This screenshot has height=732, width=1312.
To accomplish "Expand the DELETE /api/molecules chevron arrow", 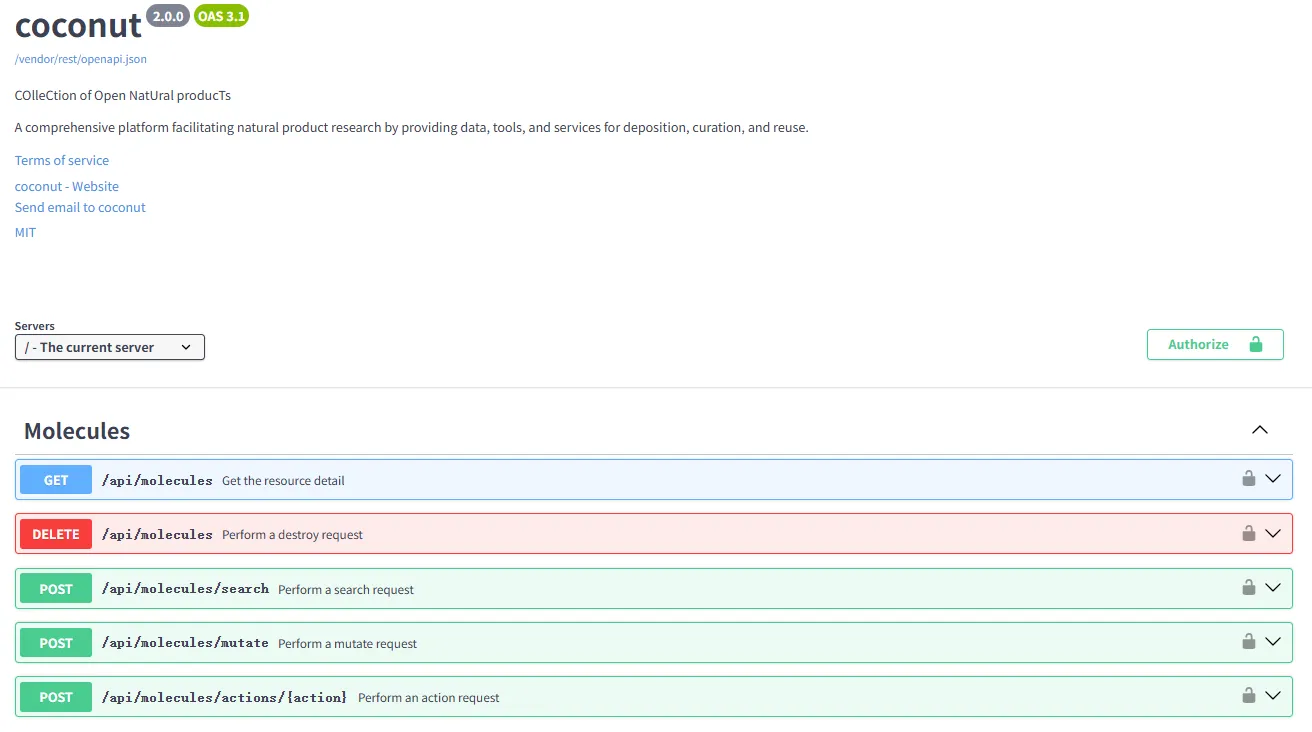I will (1273, 533).
